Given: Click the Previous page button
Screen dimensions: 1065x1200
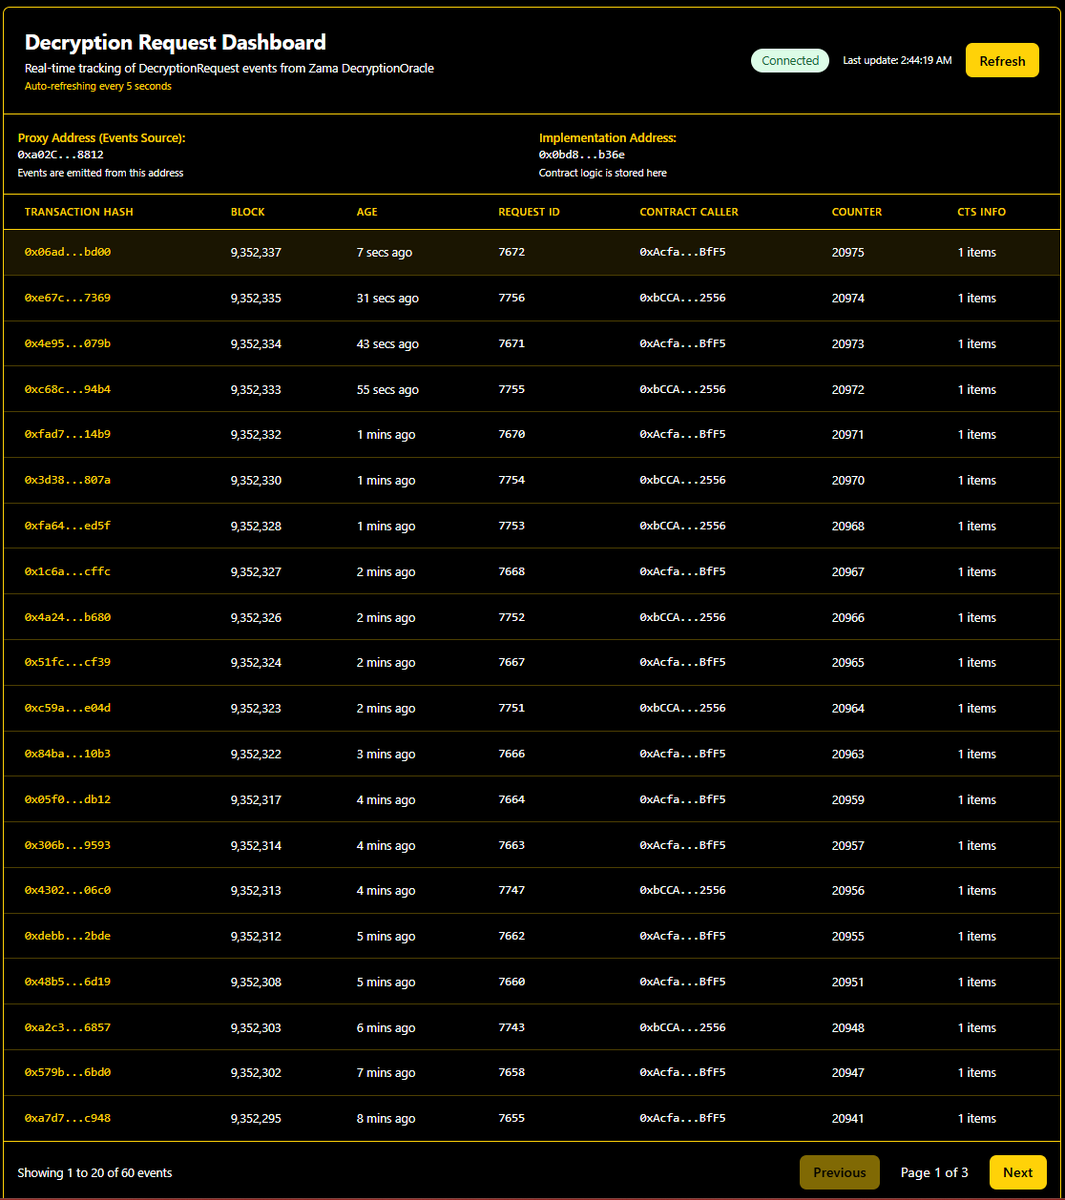Looking at the screenshot, I should click(840, 1173).
